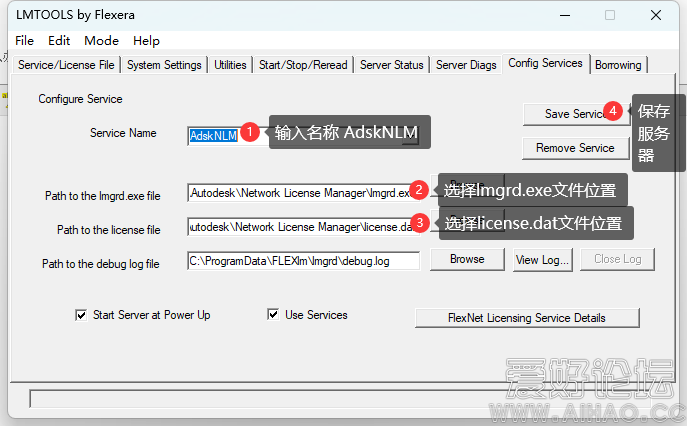Viewport: 687px width, 426px height.
Task: Click the red step 3 badge
Action: tap(422, 223)
